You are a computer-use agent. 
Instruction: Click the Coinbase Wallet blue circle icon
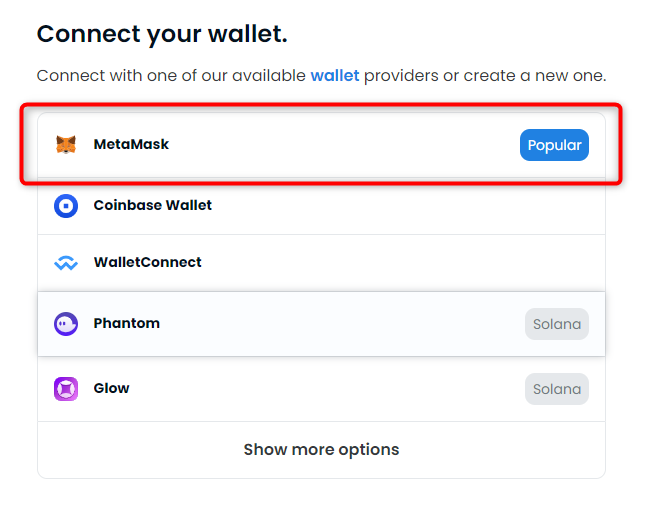click(x=66, y=206)
